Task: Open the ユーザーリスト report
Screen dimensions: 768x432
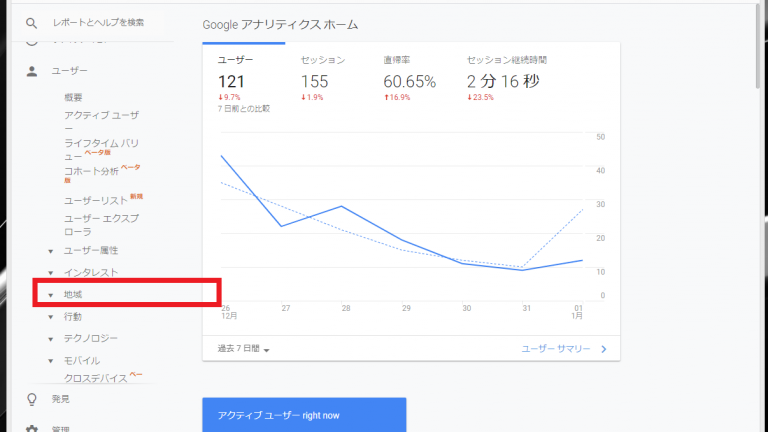Action: 103,200
